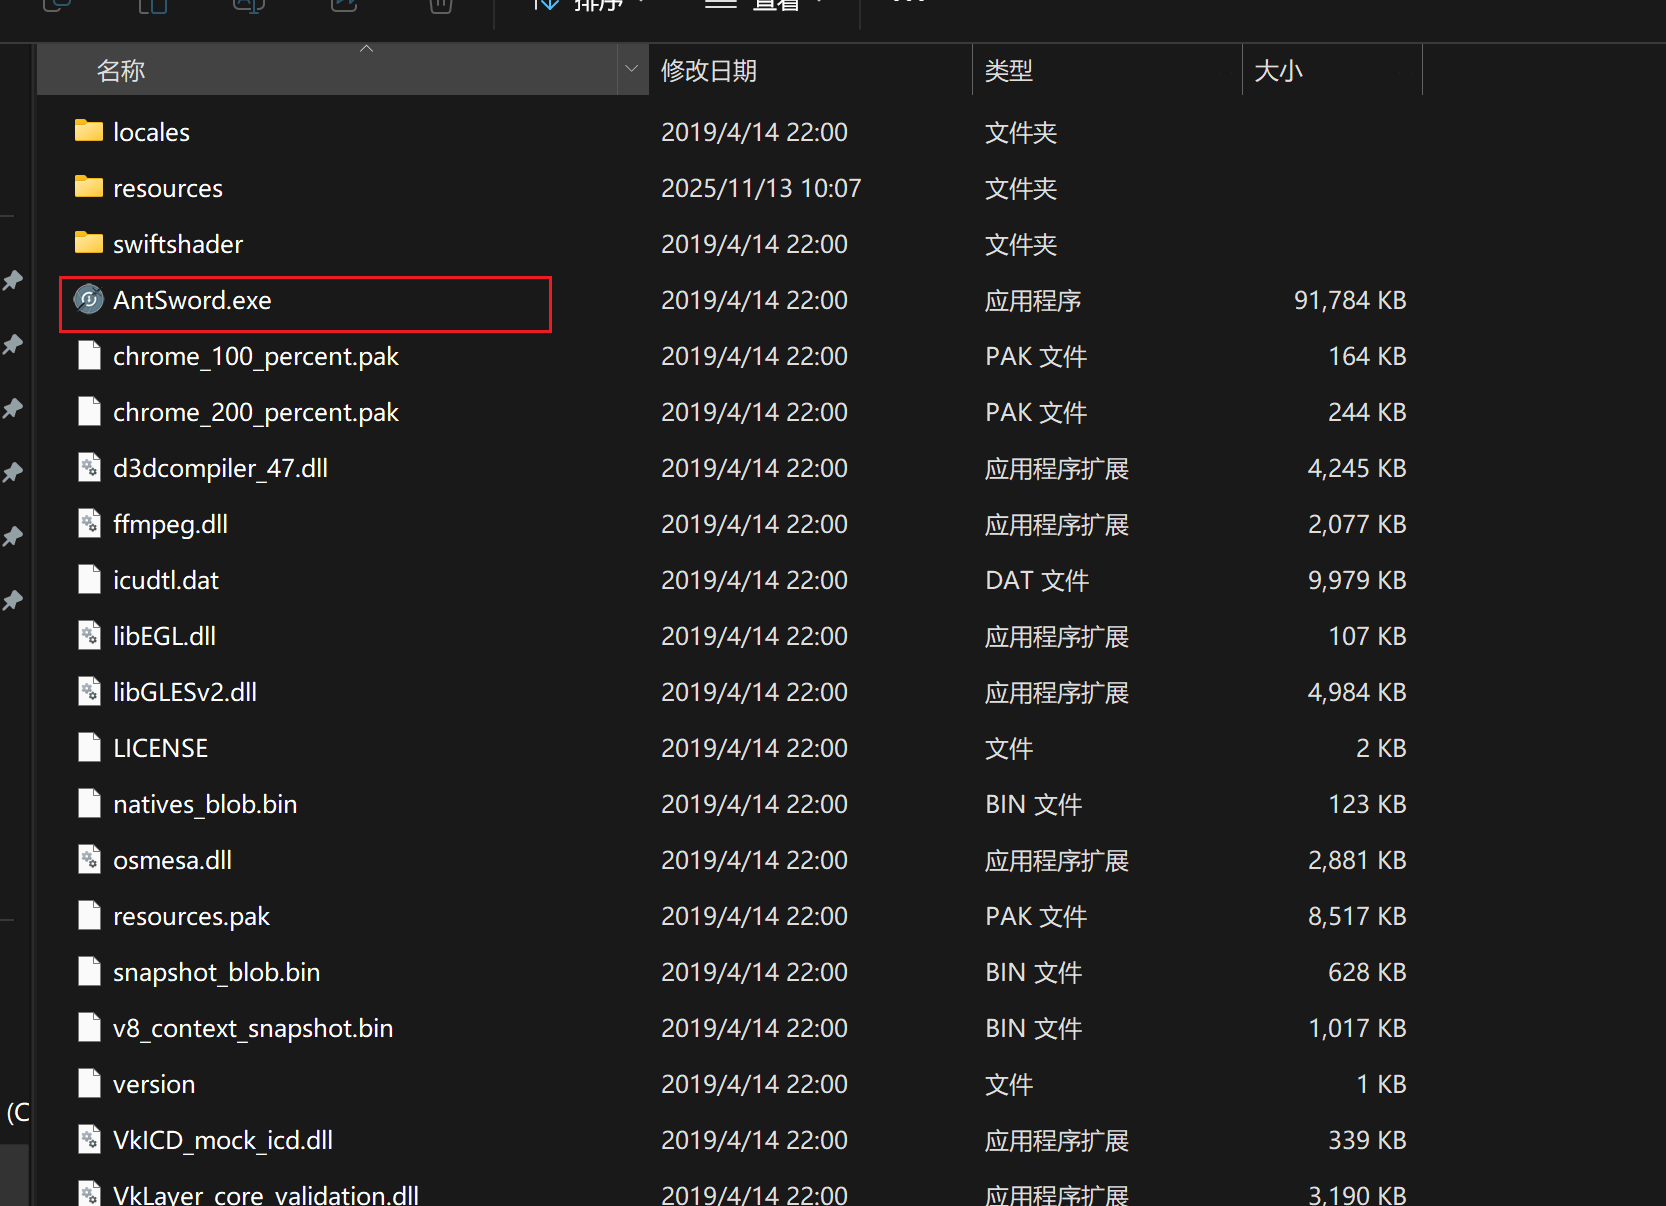This screenshot has height=1206, width=1666.
Task: Click the VkICD_mock_icd.dll file icon
Action: click(x=89, y=1139)
